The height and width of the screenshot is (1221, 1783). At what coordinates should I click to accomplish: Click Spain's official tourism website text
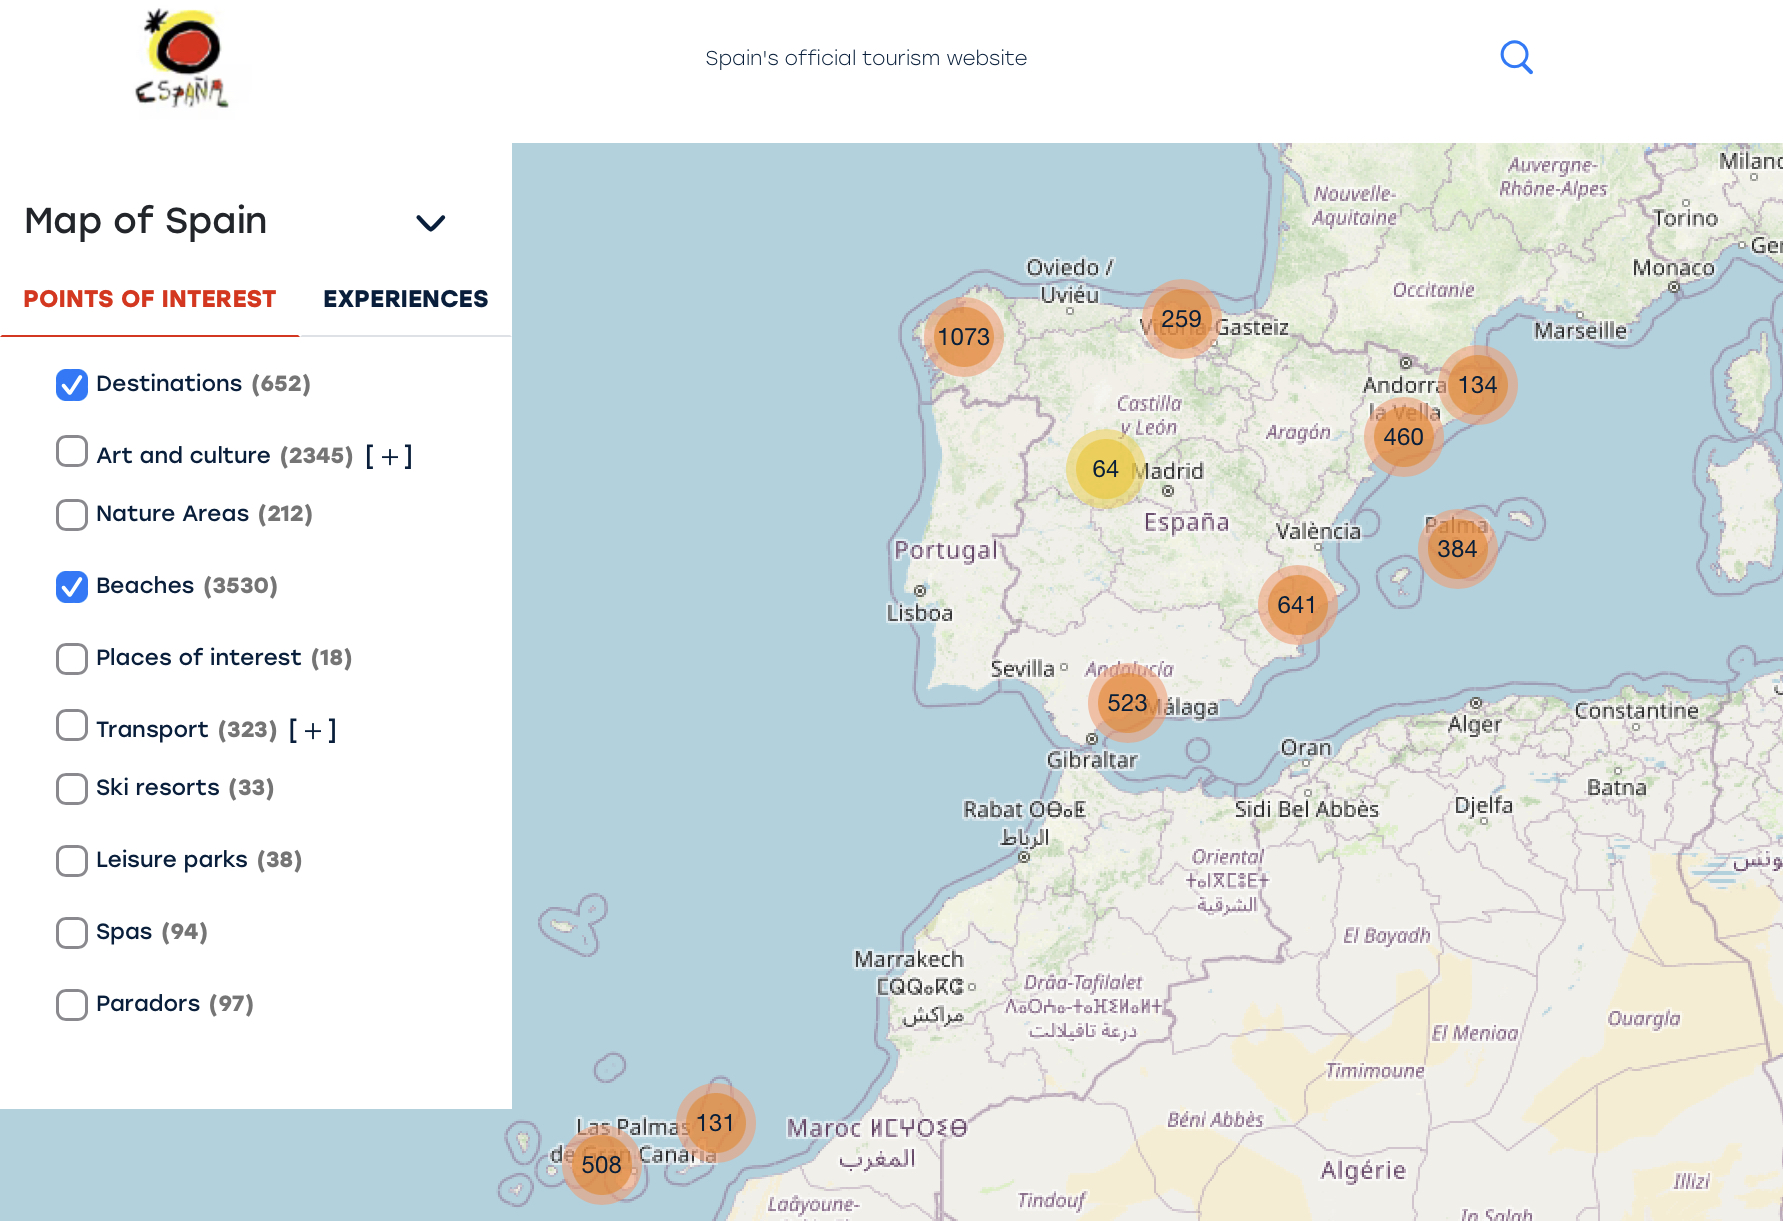click(866, 57)
